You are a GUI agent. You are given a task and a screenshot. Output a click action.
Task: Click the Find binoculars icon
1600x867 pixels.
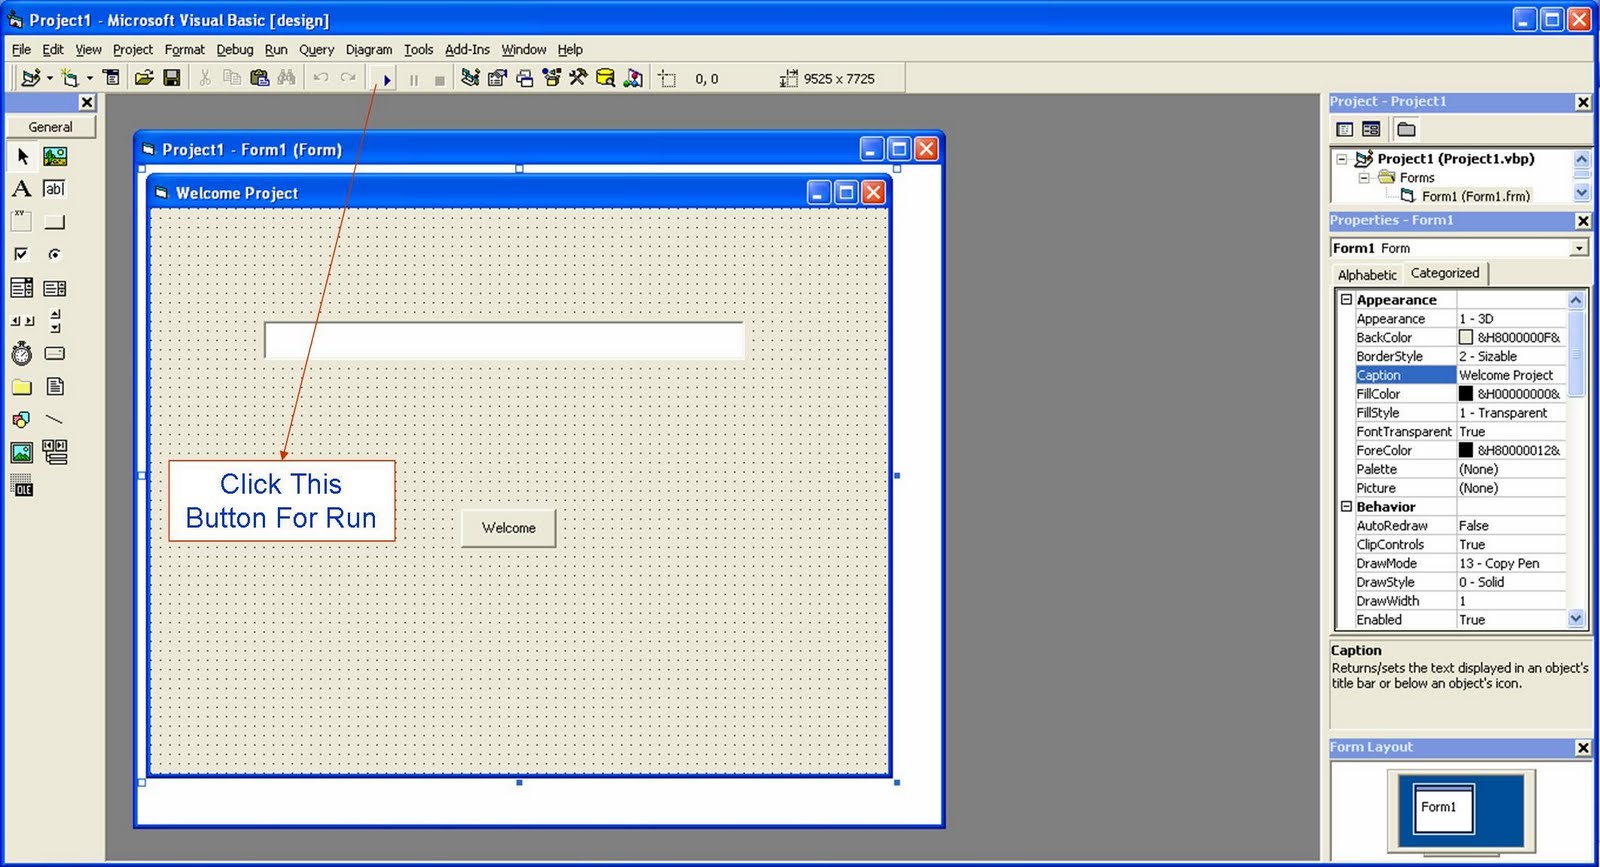287,78
